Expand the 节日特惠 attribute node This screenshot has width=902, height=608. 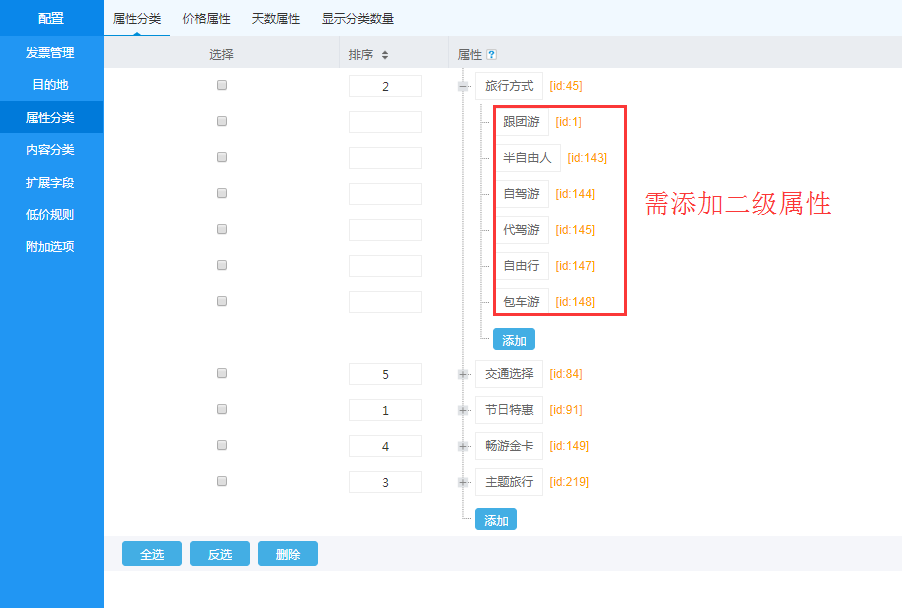pyautogui.click(x=463, y=410)
